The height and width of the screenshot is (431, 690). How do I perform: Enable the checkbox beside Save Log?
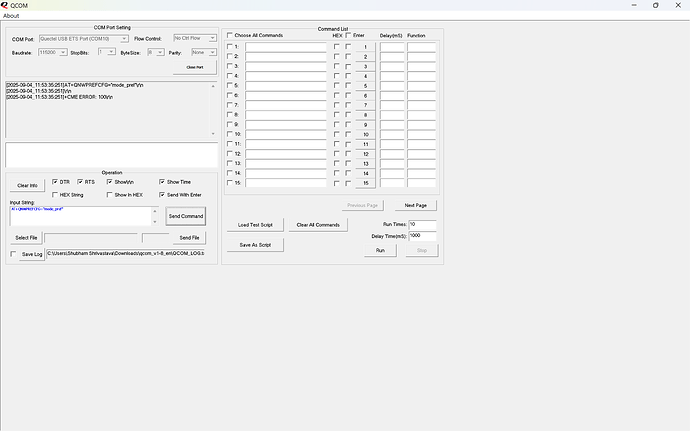pos(13,254)
